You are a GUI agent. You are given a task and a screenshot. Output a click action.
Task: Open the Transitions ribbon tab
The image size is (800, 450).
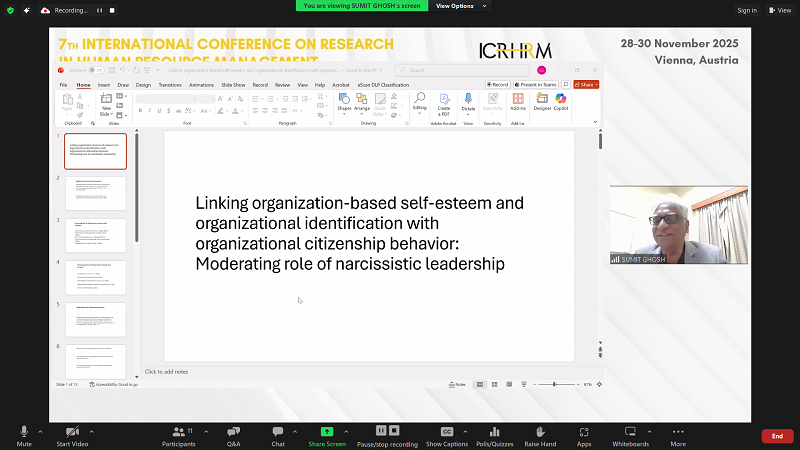tap(170, 85)
